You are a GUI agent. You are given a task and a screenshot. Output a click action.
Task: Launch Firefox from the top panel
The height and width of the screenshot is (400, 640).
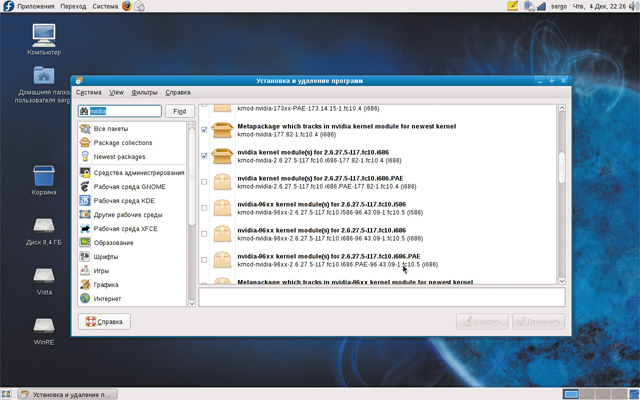[127, 6]
